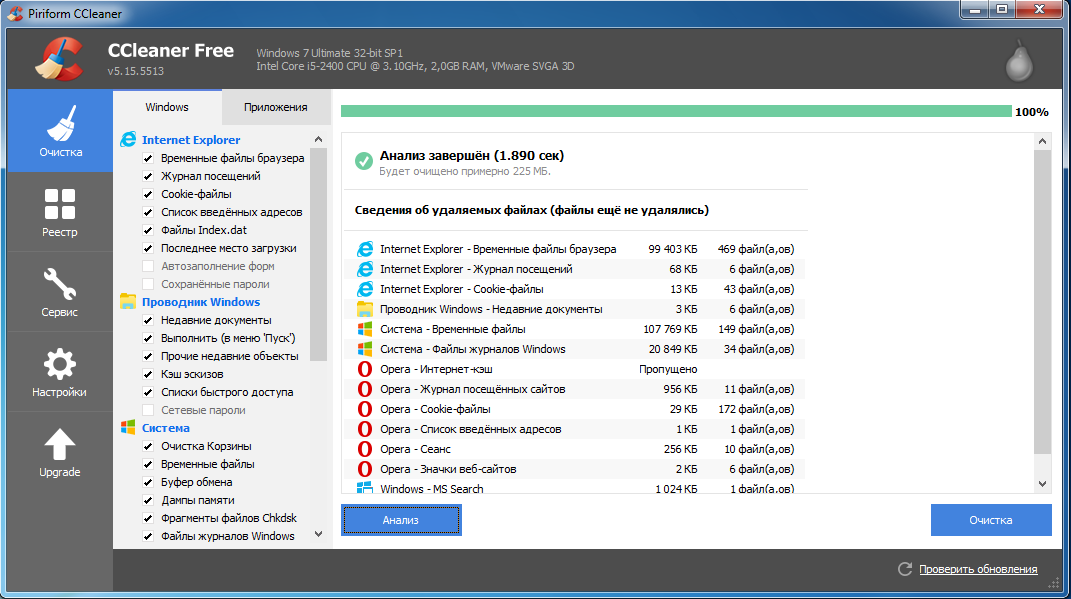
Task: Open the Очистка cleaner section
Action: pos(60,131)
